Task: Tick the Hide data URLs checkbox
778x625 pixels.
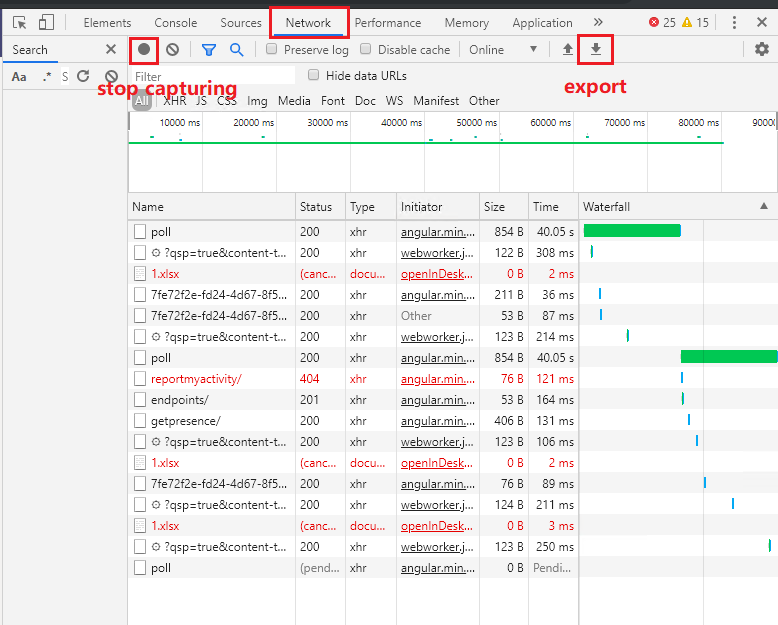Action: 314,75
